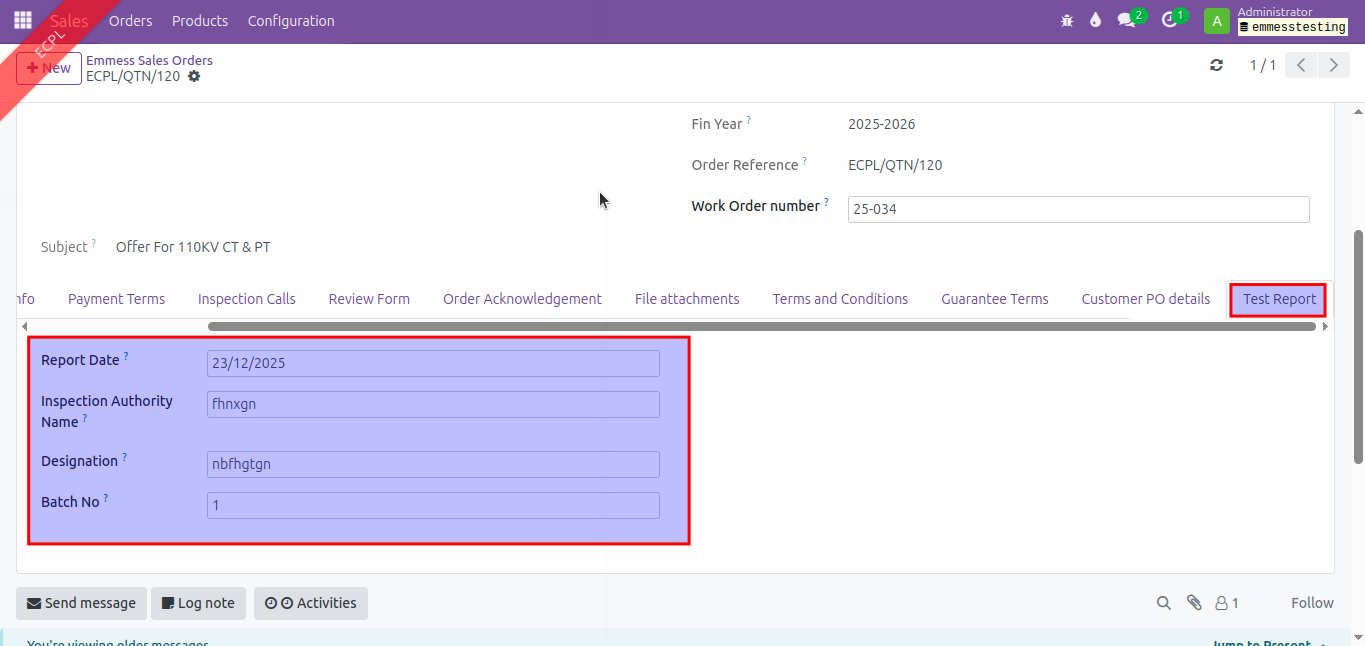Open the messages chat bubble icon
Screen dimensions: 1365x646
(x=1127, y=21)
